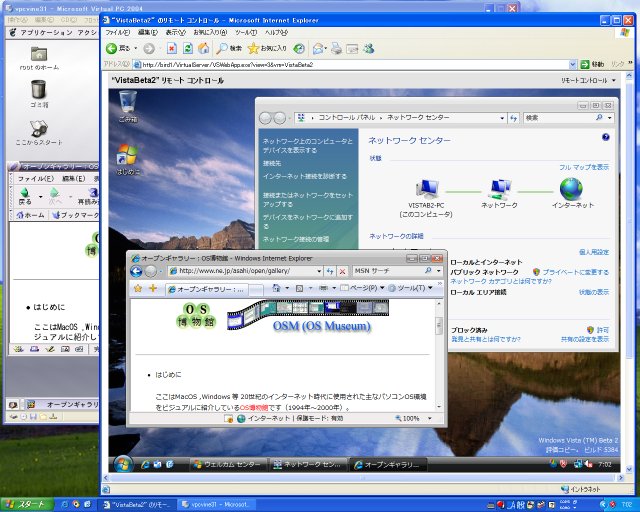Open ゴミ箱 trash on Linux desktop

click(x=39, y=93)
